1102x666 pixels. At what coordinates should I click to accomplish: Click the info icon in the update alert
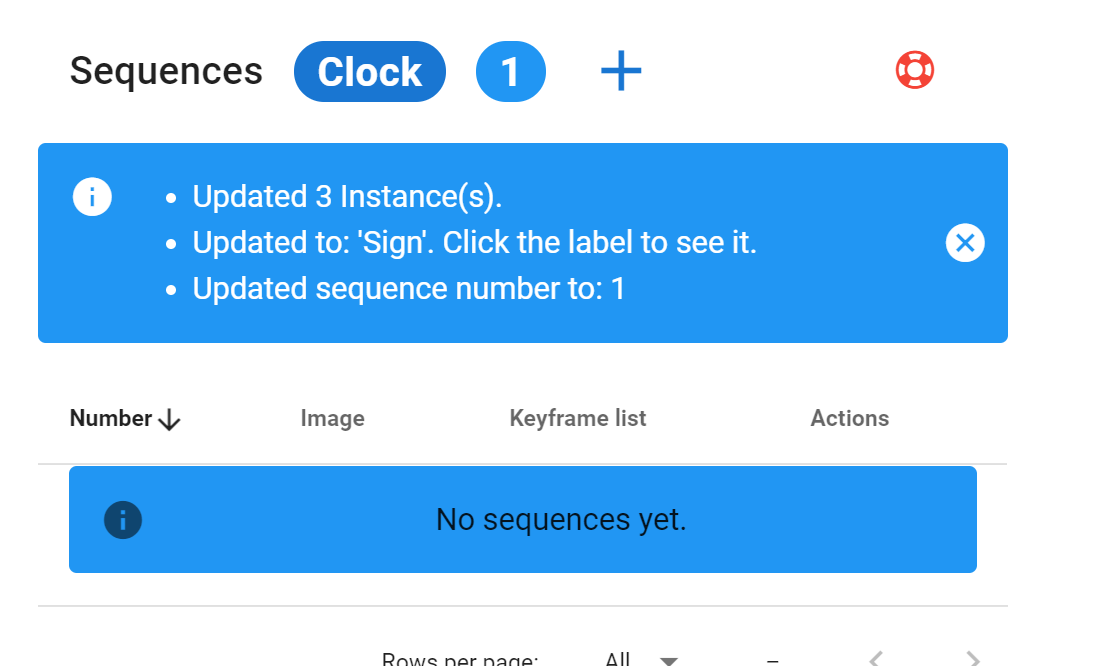coord(92,197)
